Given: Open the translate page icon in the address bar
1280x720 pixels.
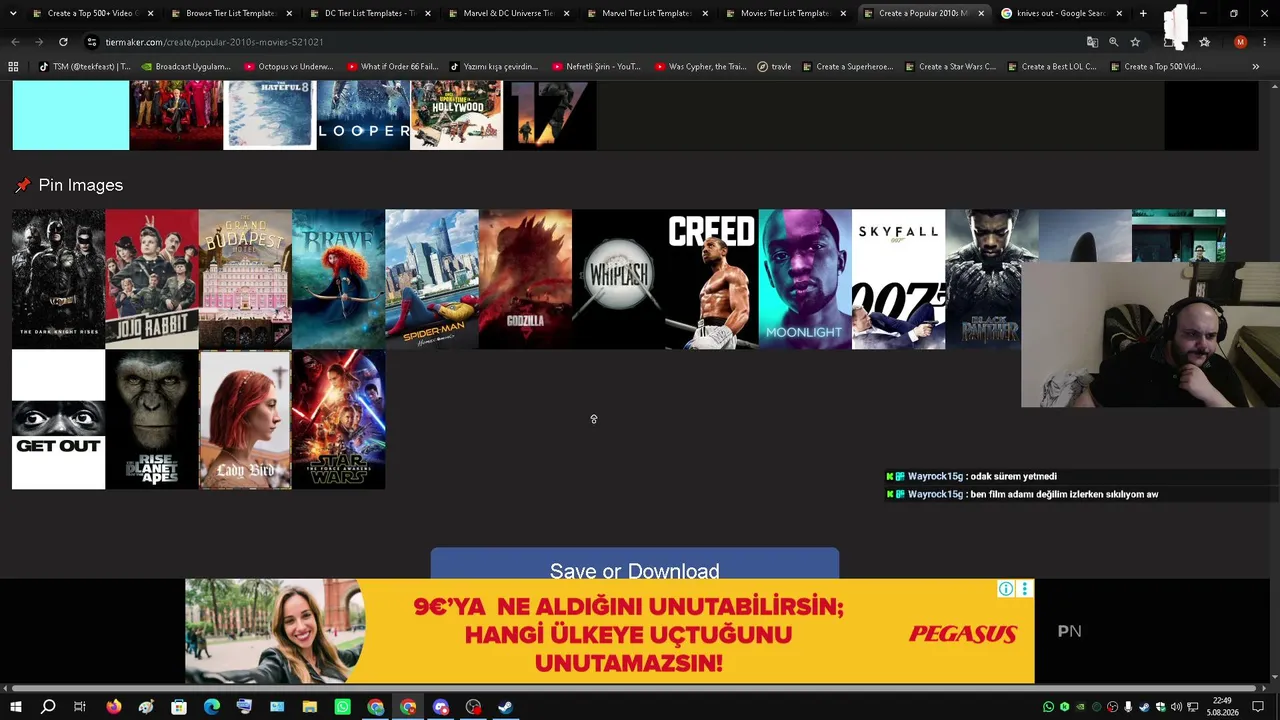Looking at the screenshot, I should pyautogui.click(x=1092, y=42).
